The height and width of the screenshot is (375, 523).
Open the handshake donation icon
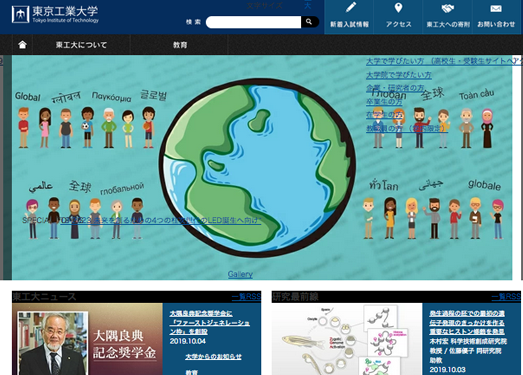[448, 16]
